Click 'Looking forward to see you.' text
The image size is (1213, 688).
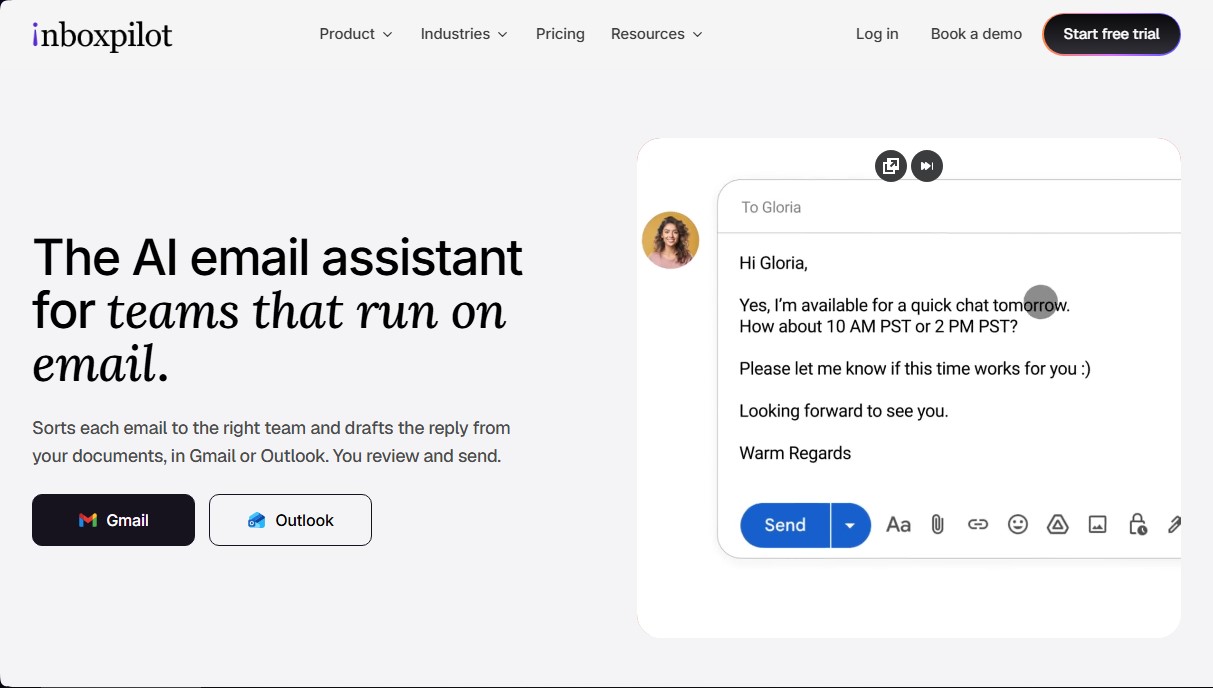tap(843, 411)
